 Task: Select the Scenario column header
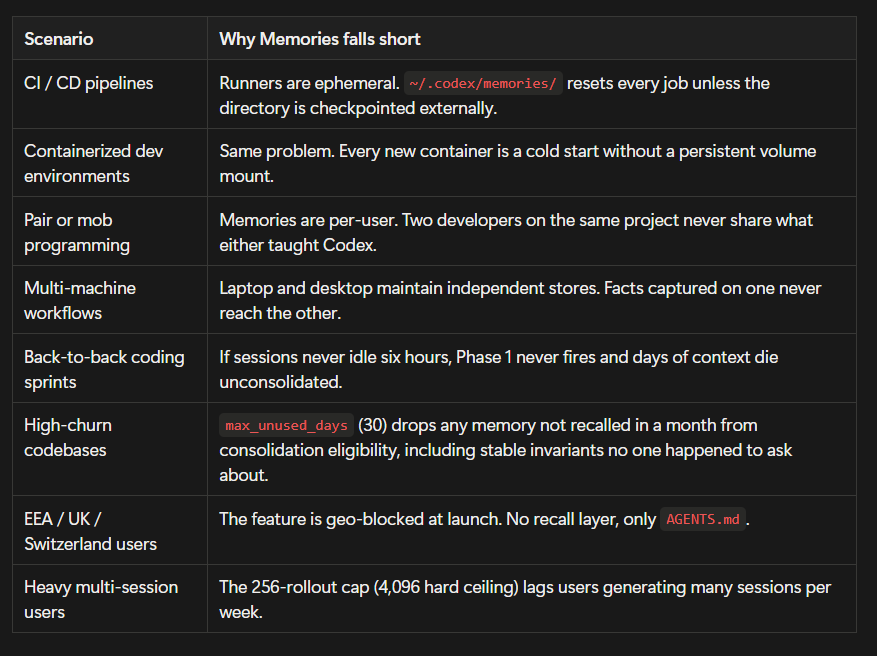pyautogui.click(x=59, y=39)
